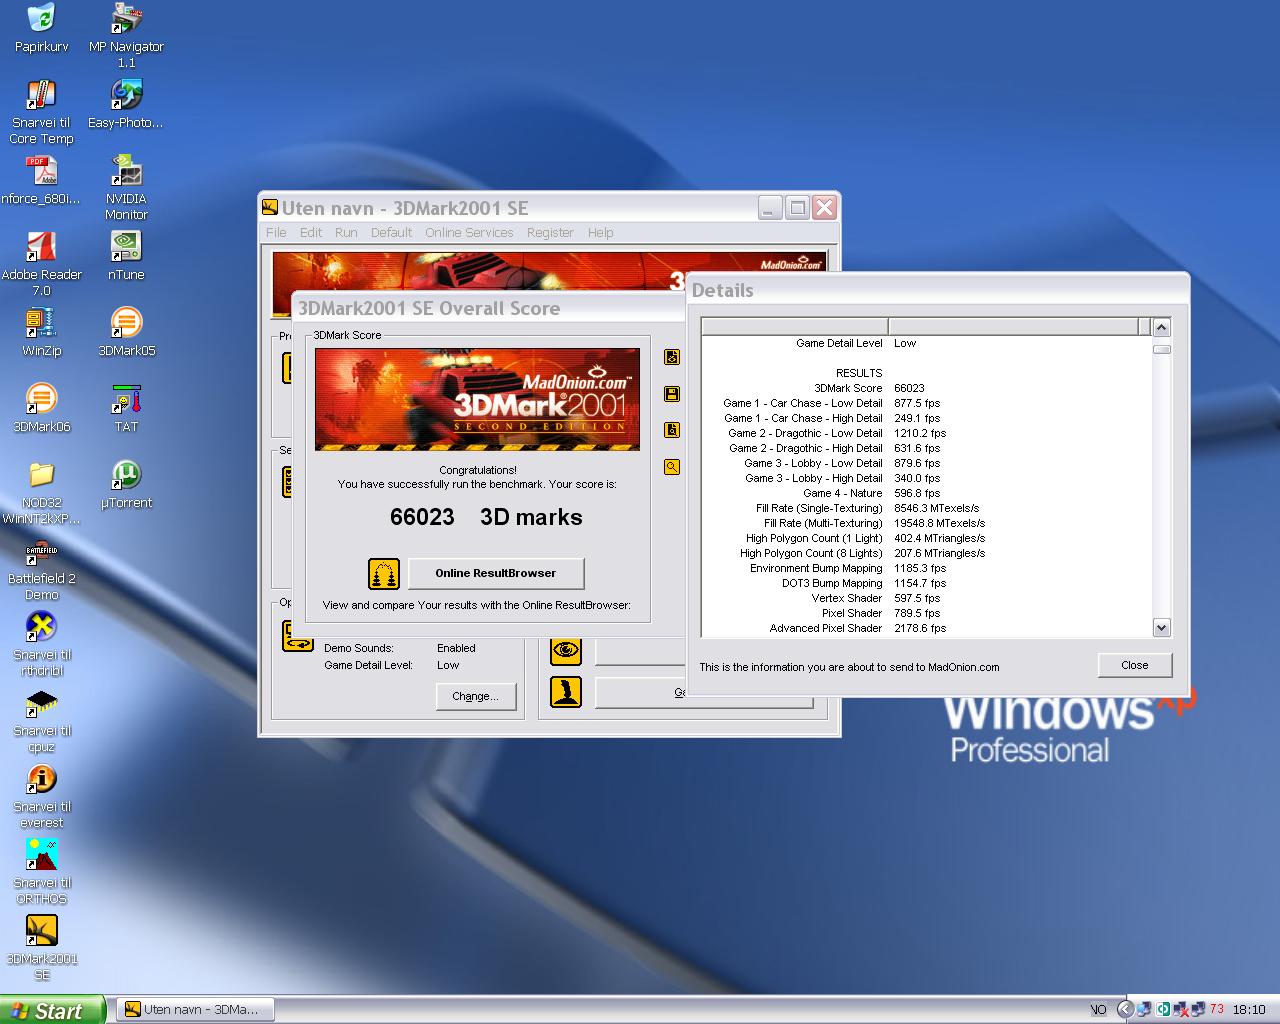Click the document-with-magnifier icon above the search icon

(672, 430)
